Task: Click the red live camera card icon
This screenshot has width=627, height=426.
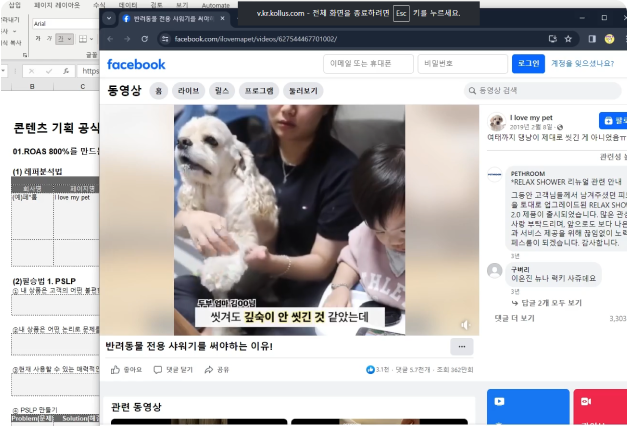Action: [x=586, y=401]
